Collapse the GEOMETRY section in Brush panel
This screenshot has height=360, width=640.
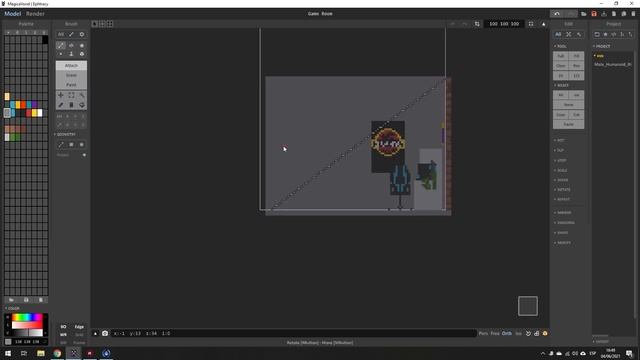pyautogui.click(x=65, y=134)
